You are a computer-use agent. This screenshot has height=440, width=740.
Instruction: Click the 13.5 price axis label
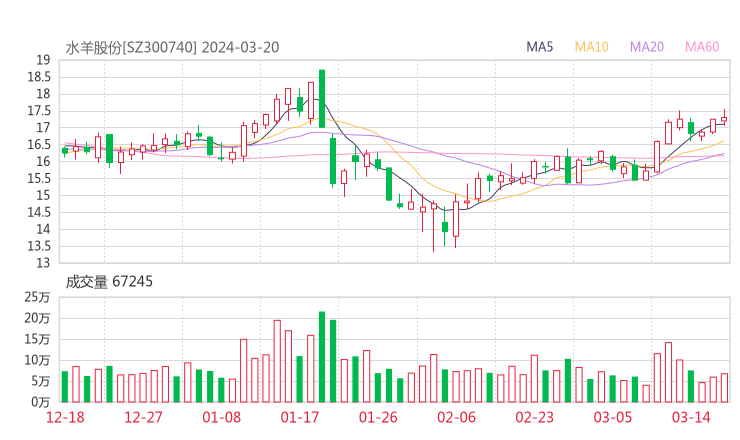point(39,246)
